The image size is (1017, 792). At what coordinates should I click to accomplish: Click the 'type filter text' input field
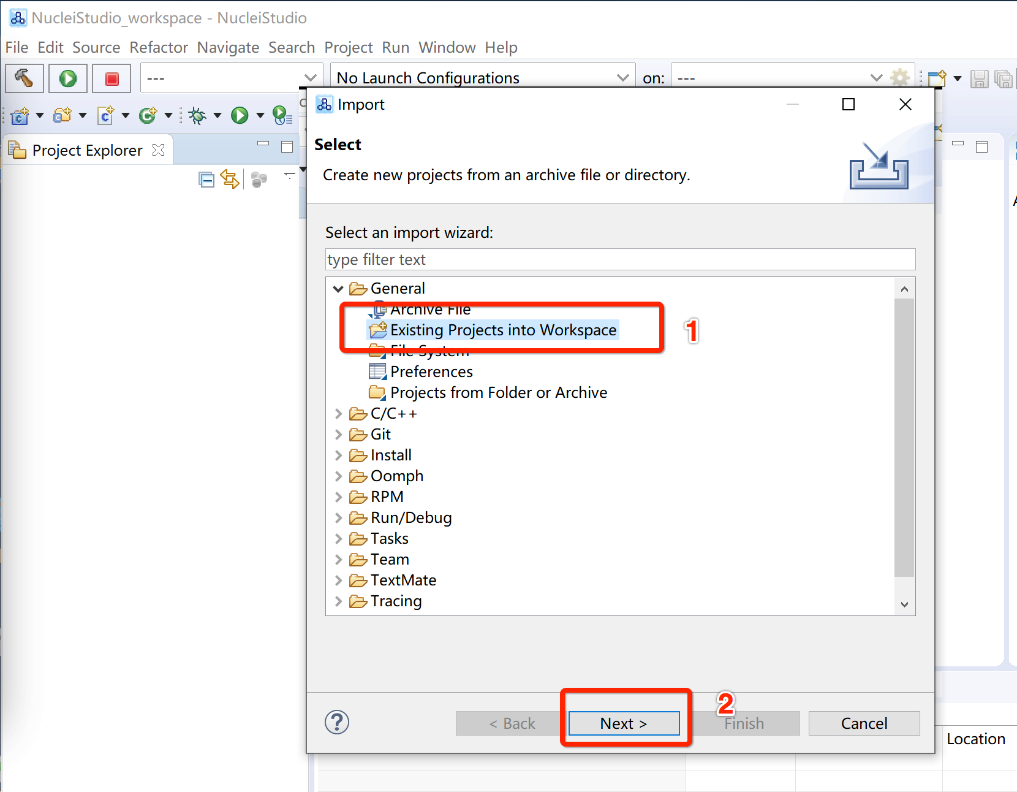point(620,259)
